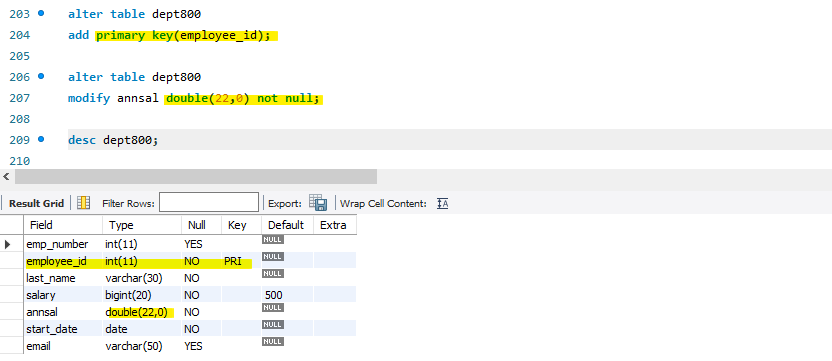Screen dimensions: 832x361
Task: Click the Filter Rows input field
Action: (x=209, y=203)
